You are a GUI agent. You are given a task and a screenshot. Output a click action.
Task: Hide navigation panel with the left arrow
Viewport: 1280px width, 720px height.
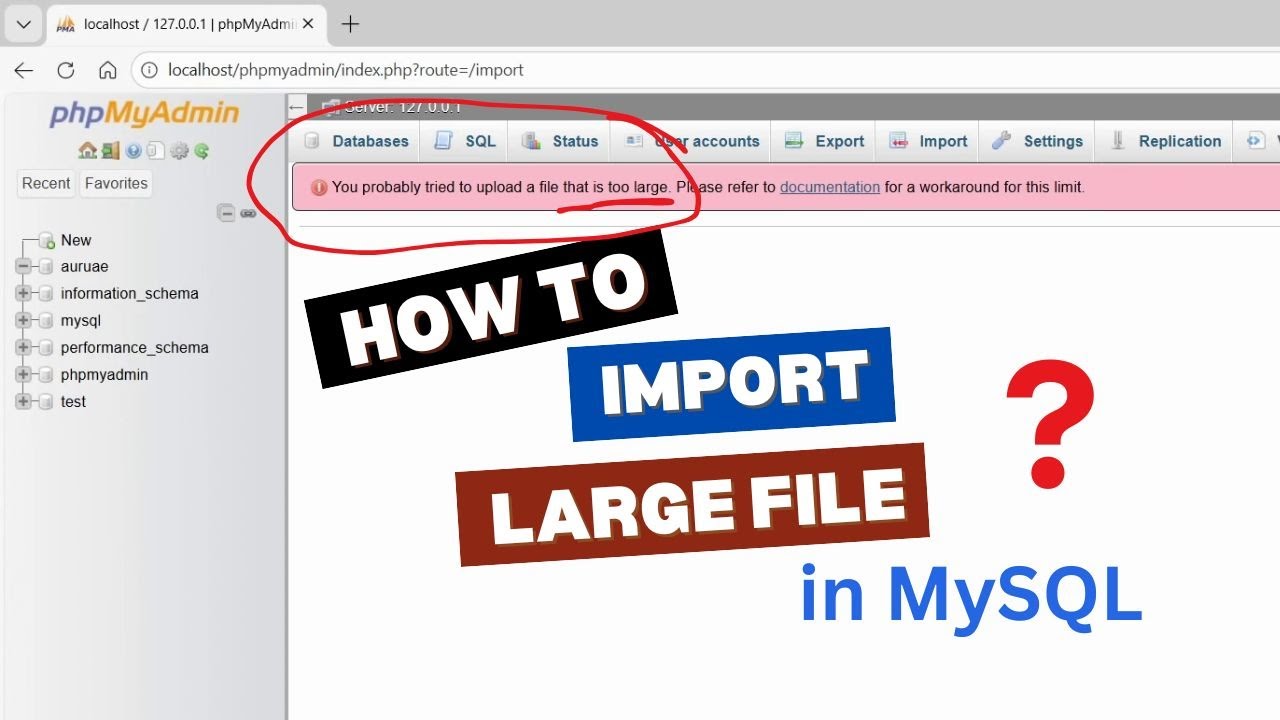296,107
